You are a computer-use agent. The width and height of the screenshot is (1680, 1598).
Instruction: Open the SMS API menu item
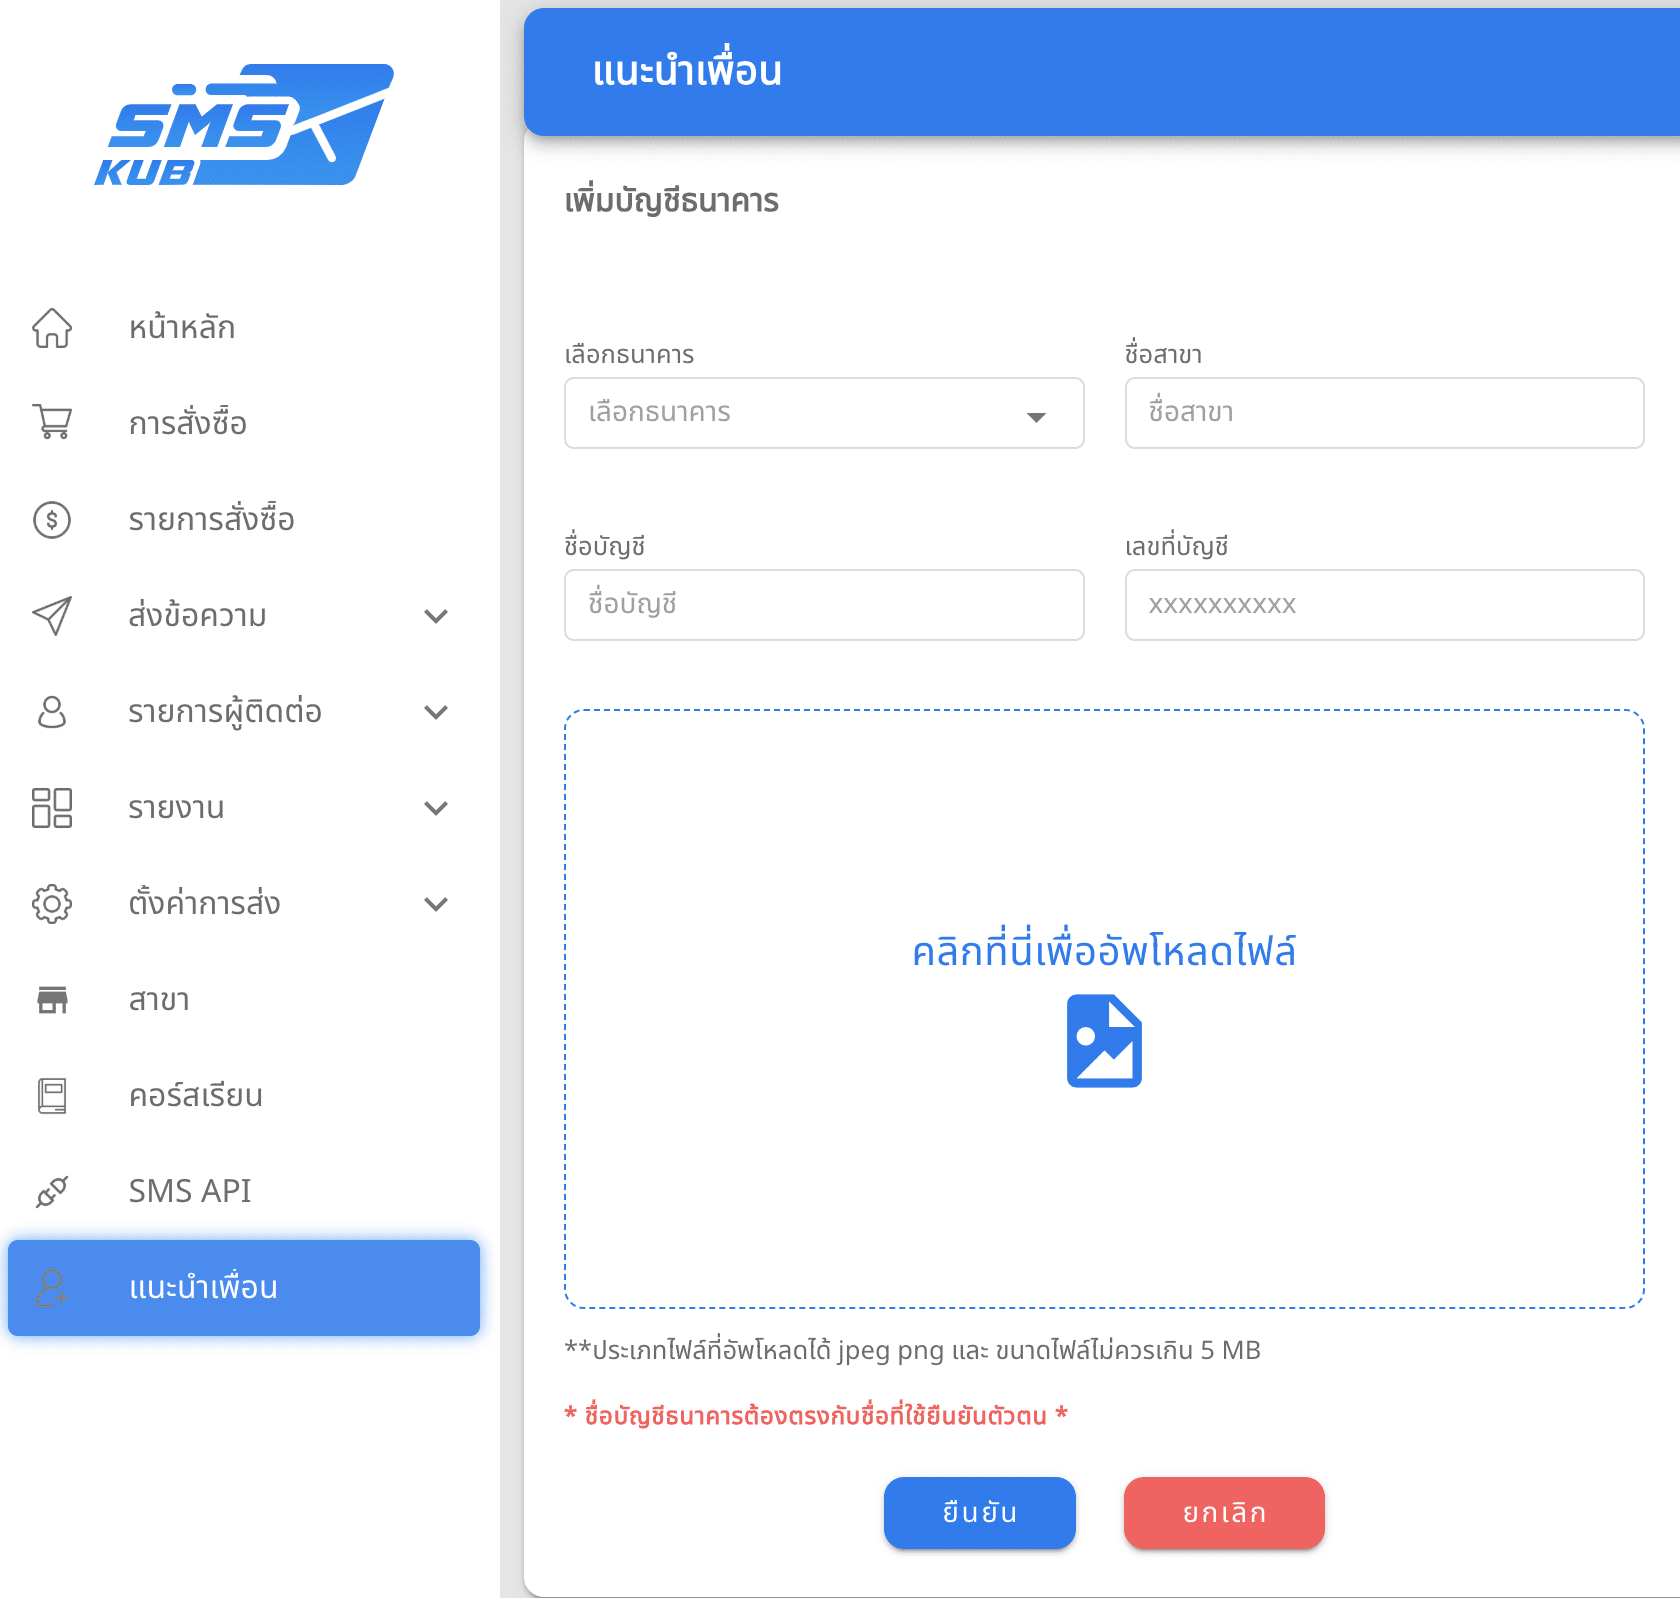(244, 1192)
